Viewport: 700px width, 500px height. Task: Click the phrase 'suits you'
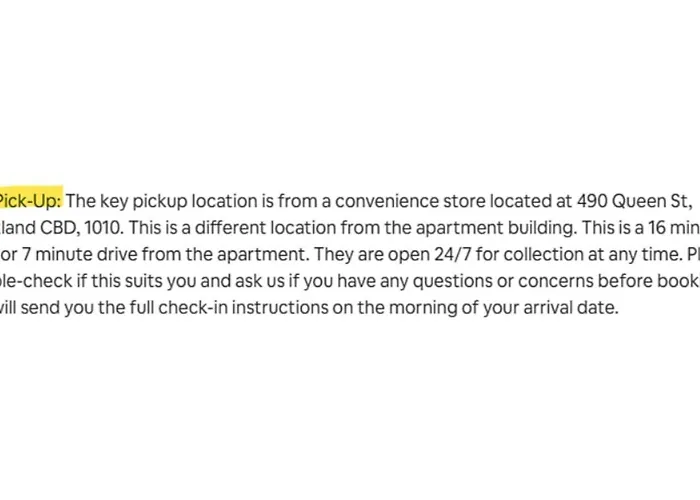pos(160,281)
